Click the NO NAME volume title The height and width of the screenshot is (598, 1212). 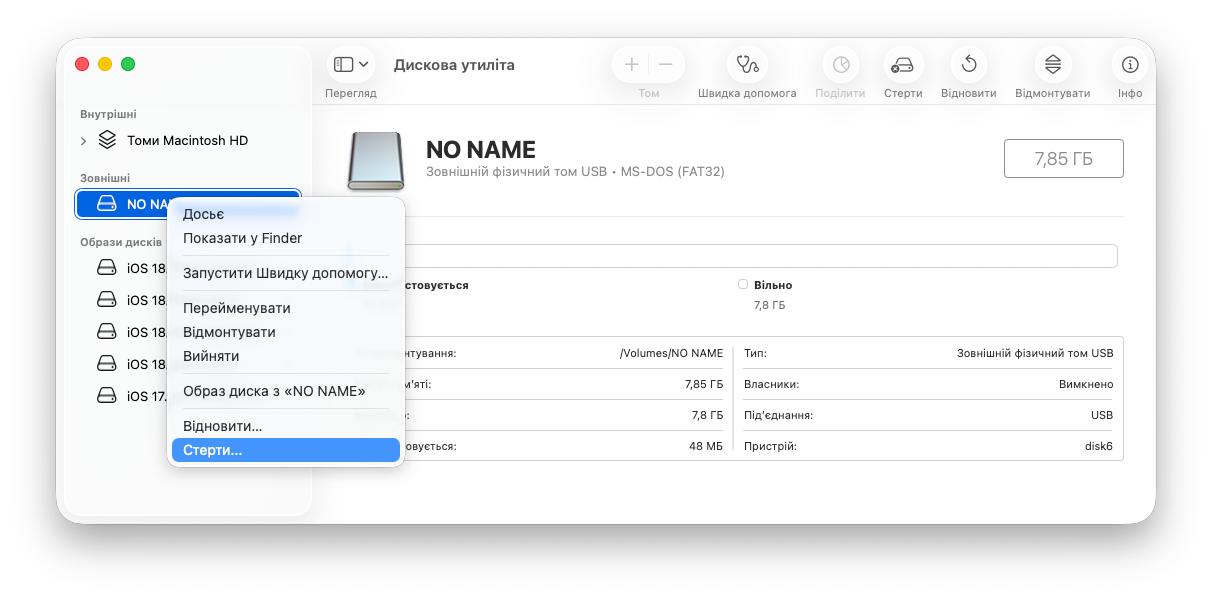click(481, 150)
